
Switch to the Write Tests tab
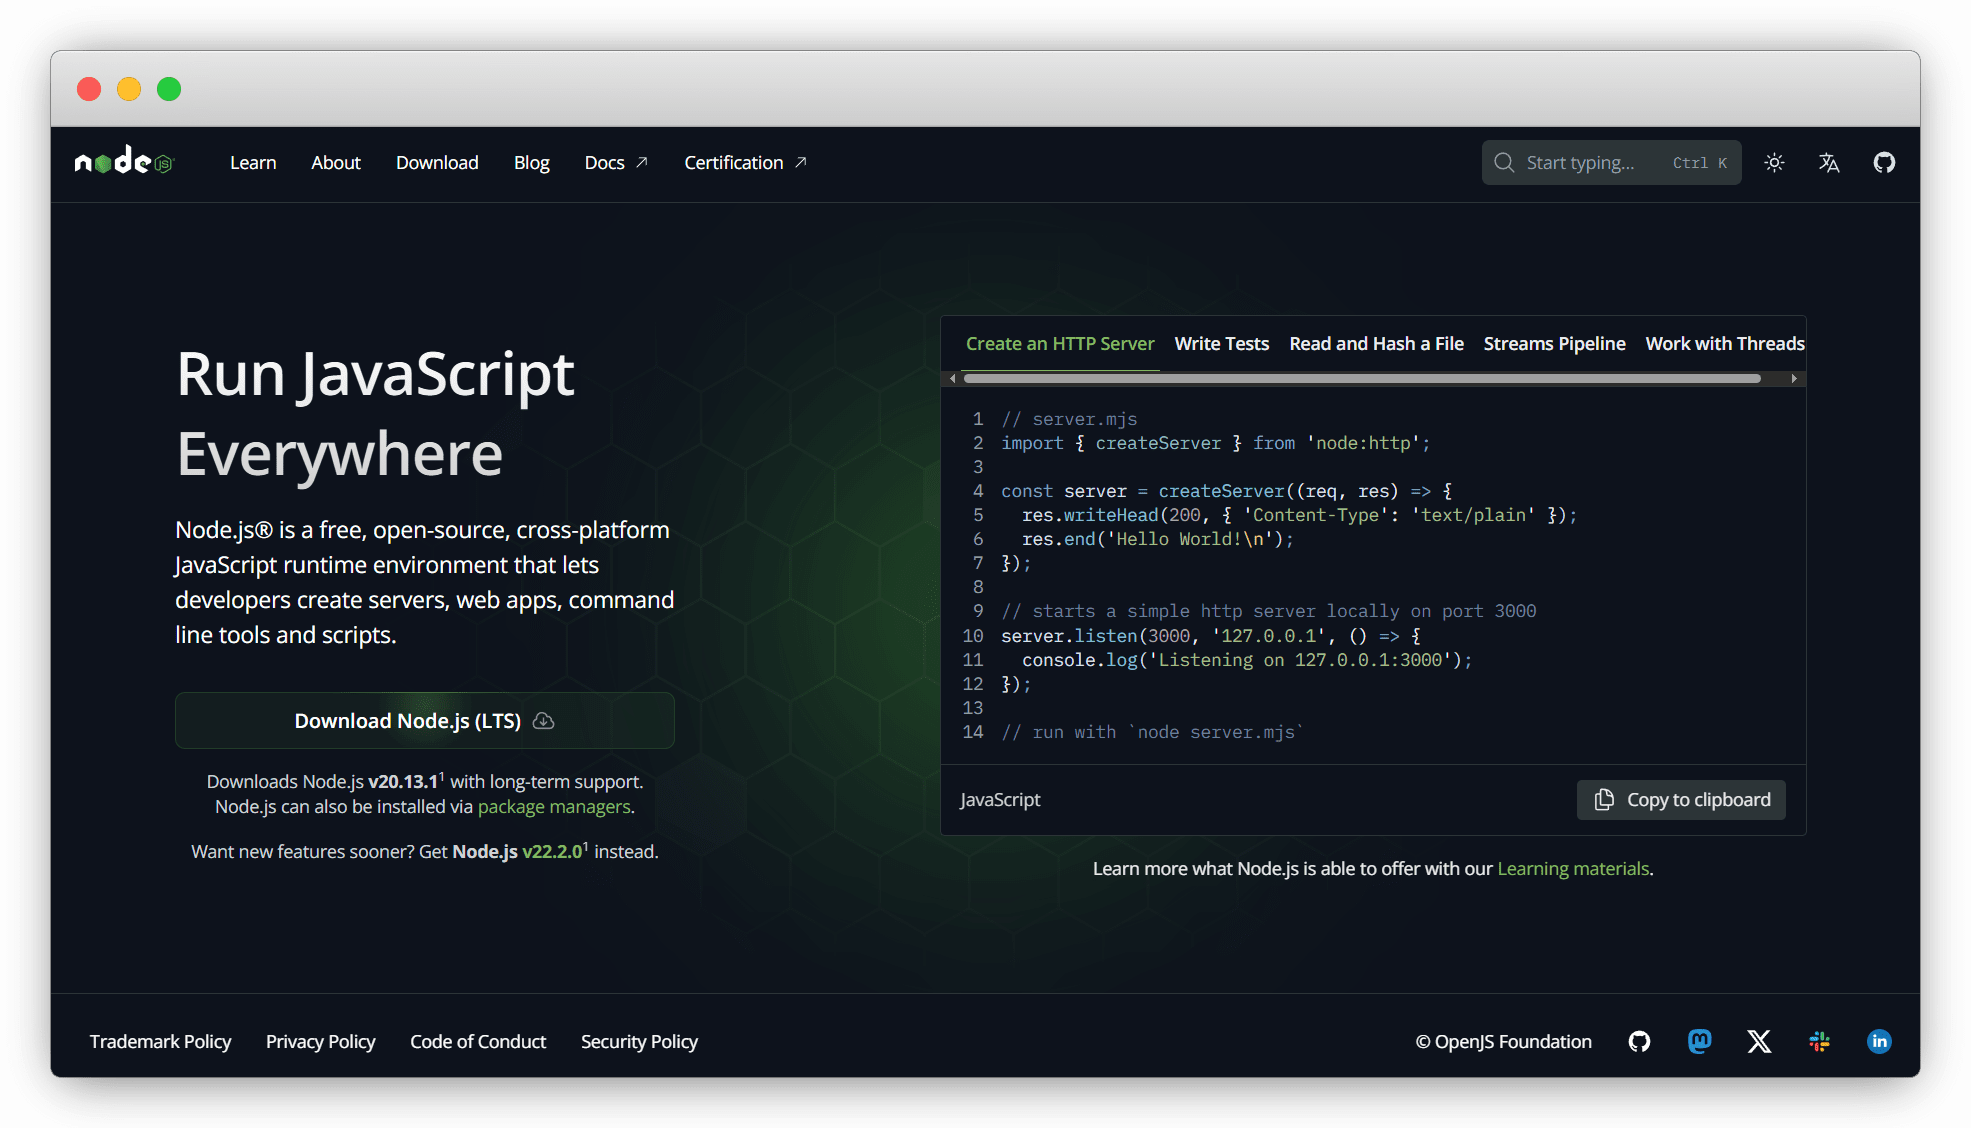click(1222, 343)
